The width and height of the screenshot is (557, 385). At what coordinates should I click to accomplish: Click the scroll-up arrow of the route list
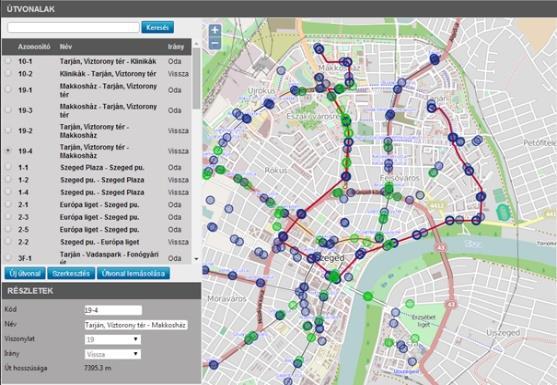coord(196,43)
